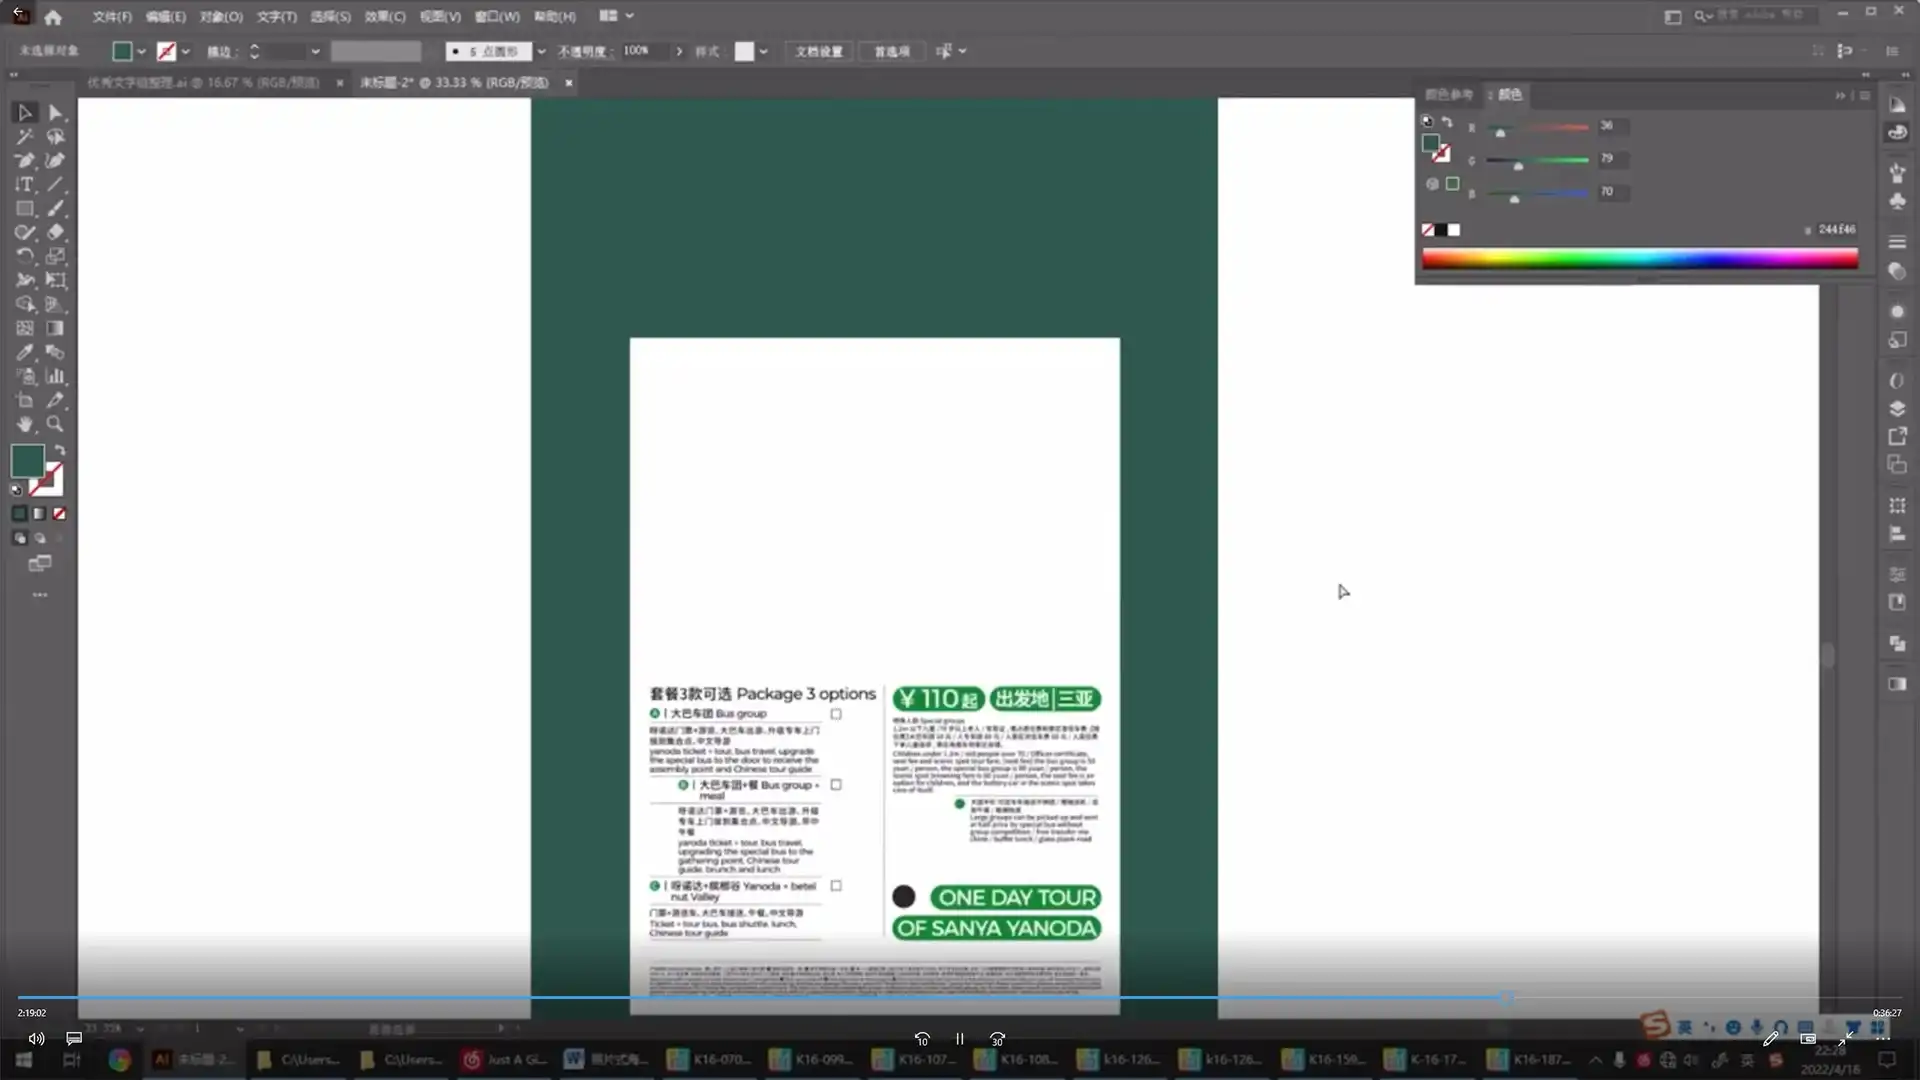Open the brush definition dropdown
The width and height of the screenshot is (1920, 1080).
[541, 52]
